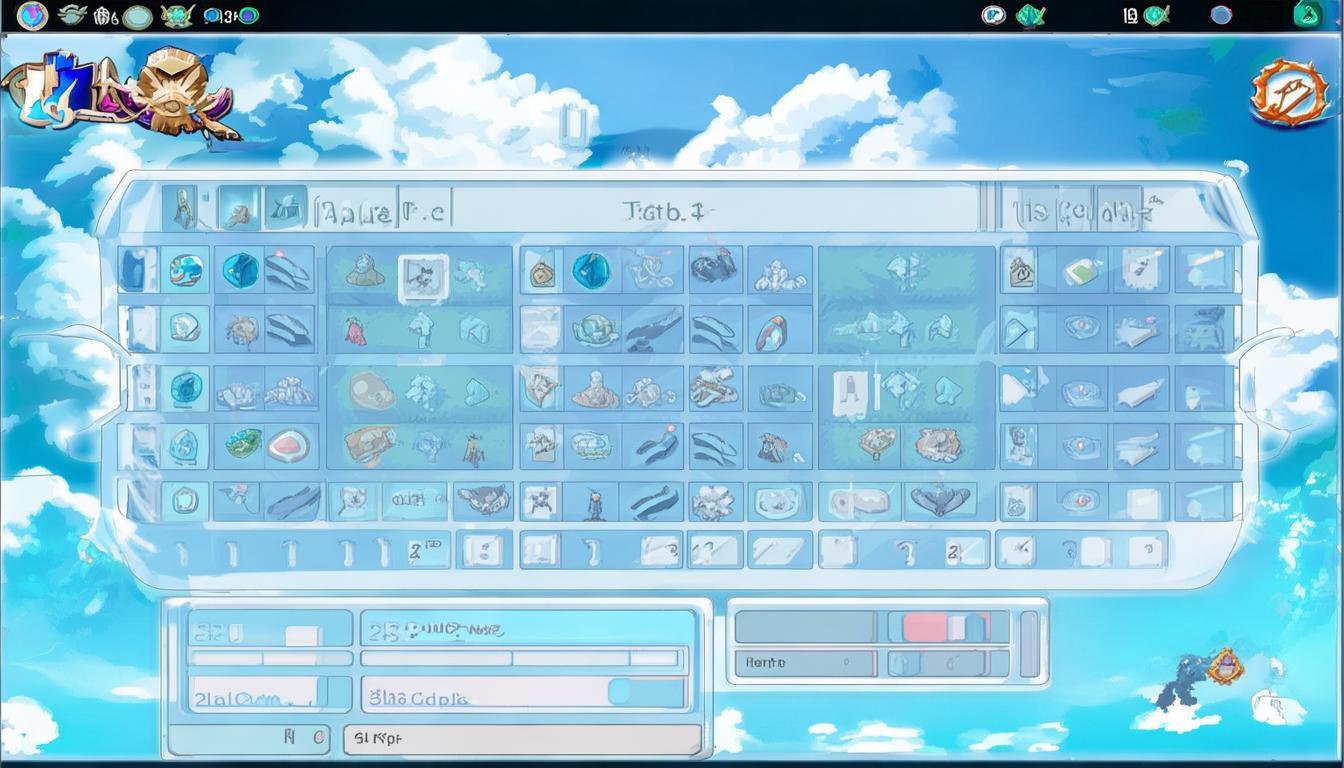Click the red figure item in second row
Viewport: 1344px width, 768px height.
click(354, 329)
